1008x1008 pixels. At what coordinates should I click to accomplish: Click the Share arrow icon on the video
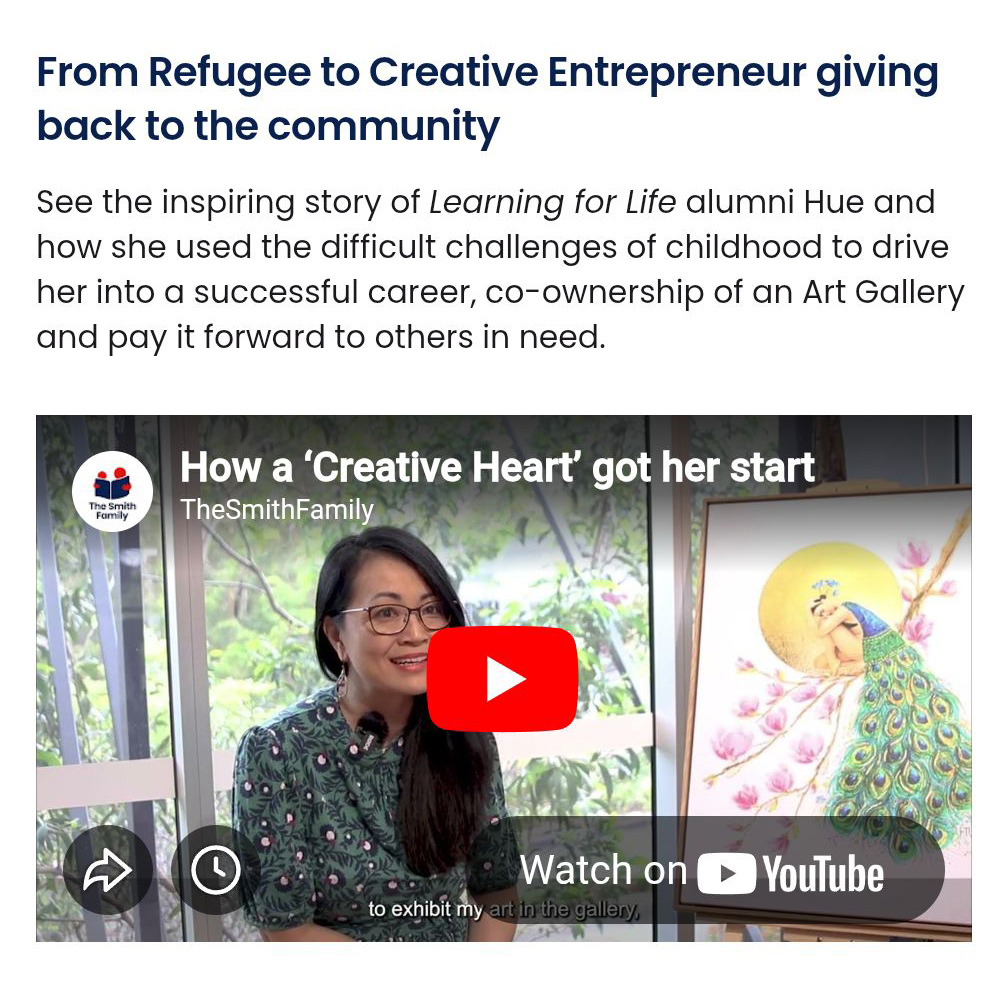click(108, 870)
